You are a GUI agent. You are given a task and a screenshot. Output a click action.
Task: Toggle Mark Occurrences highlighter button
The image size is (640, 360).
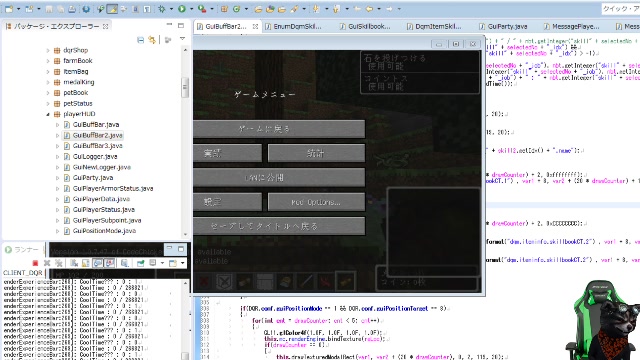point(112,9)
